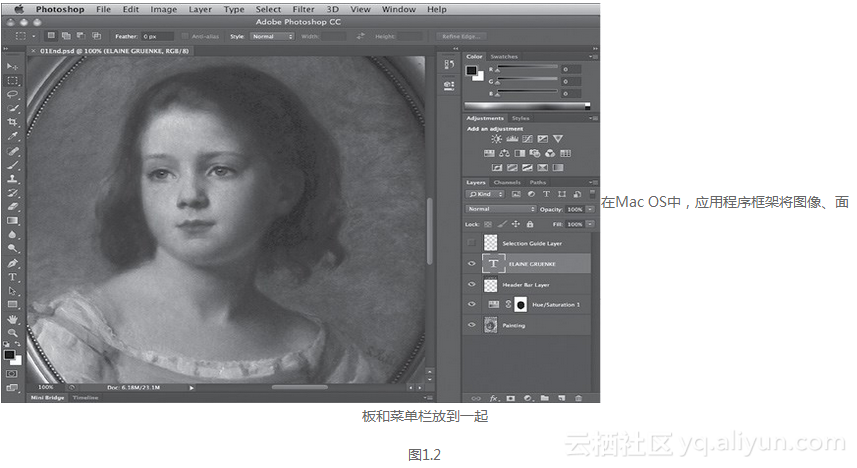Select the Zoom tool

click(12, 333)
